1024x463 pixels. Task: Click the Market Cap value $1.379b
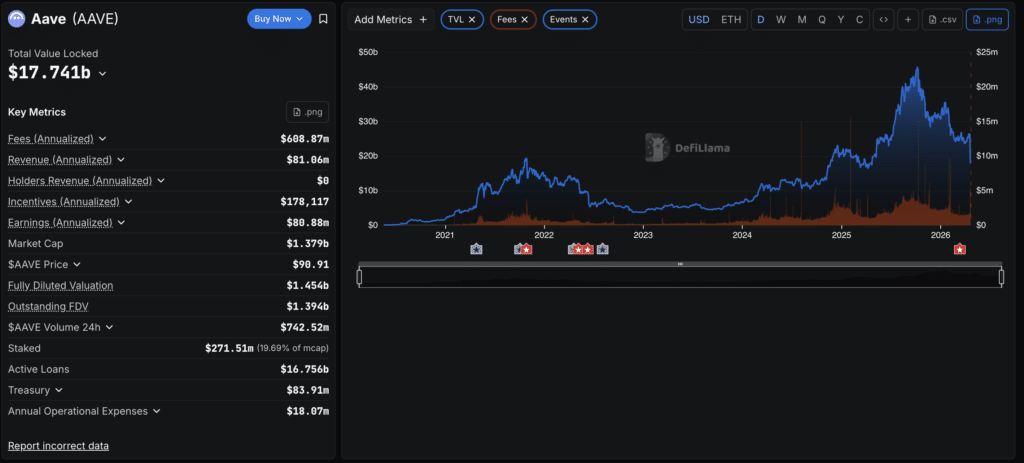click(308, 244)
